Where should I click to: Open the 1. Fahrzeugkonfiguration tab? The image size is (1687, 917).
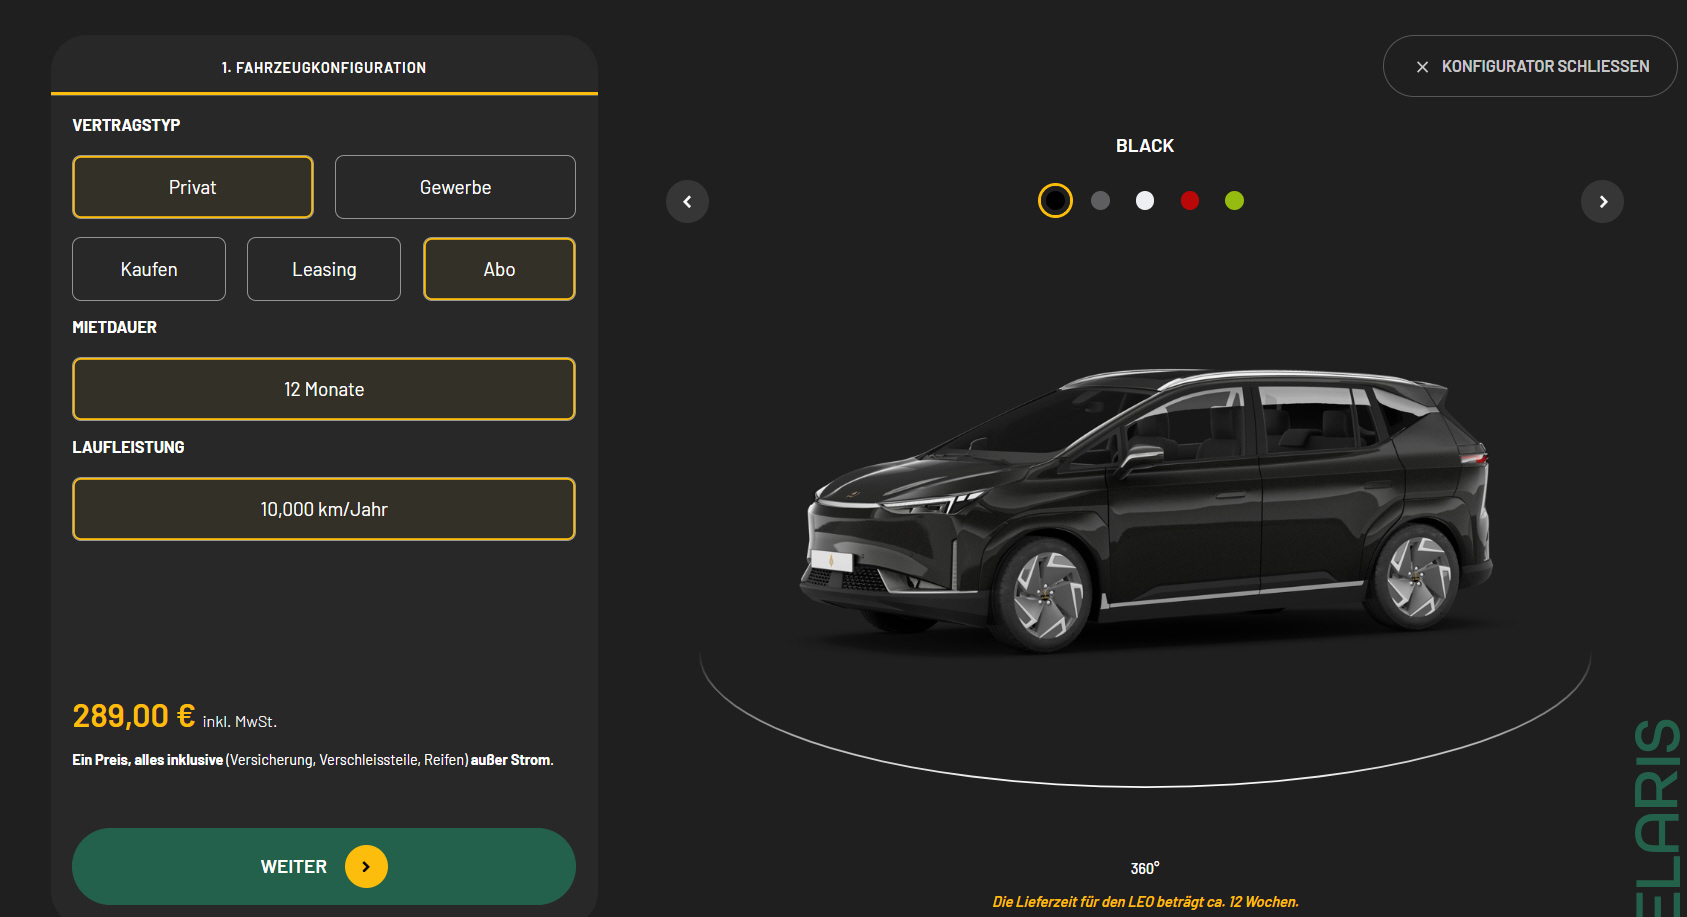click(x=324, y=67)
